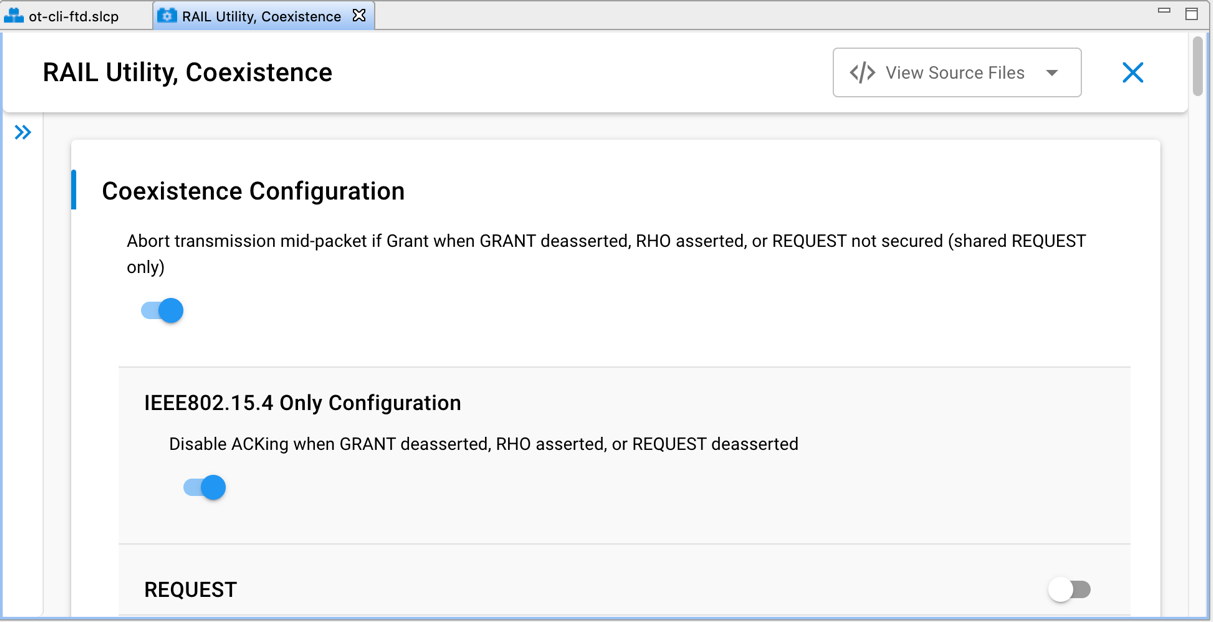1213x622 pixels.
Task: Click the vertical scrollbar thumb
Action: pos(1197,68)
